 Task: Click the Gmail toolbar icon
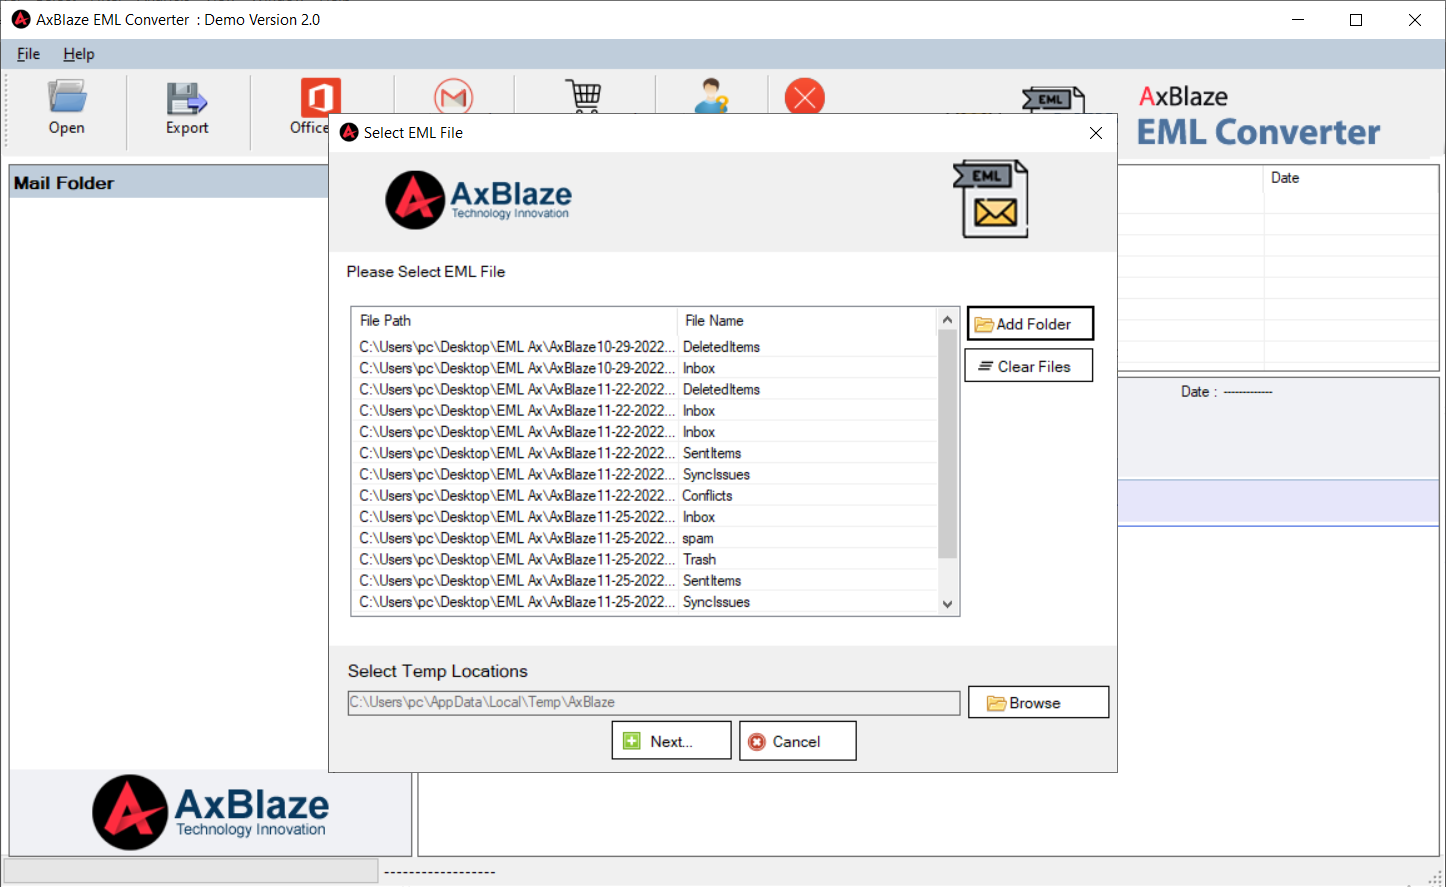coord(453,96)
